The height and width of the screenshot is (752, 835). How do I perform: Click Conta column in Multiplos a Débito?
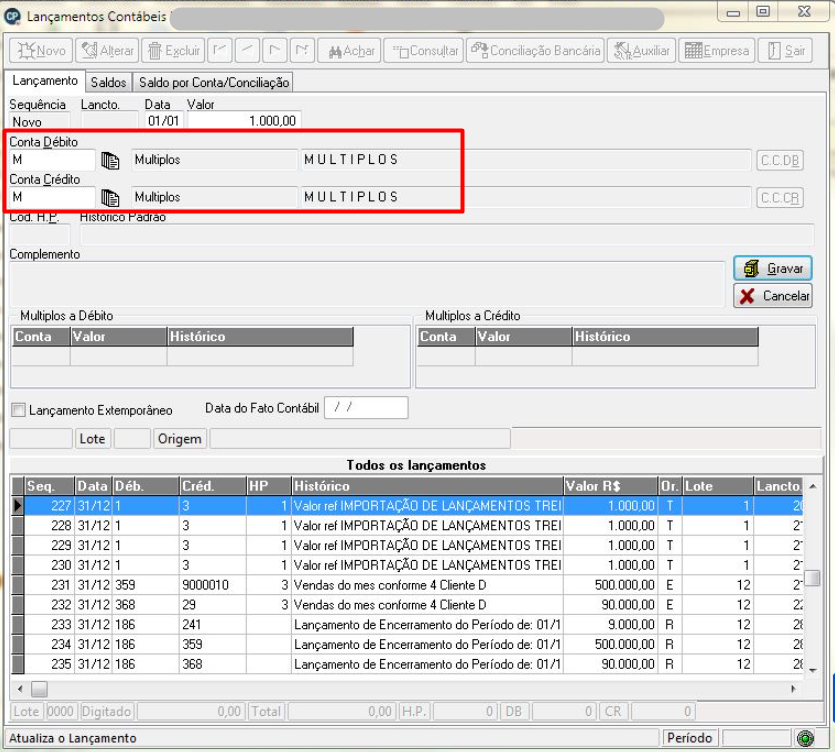click(42, 337)
